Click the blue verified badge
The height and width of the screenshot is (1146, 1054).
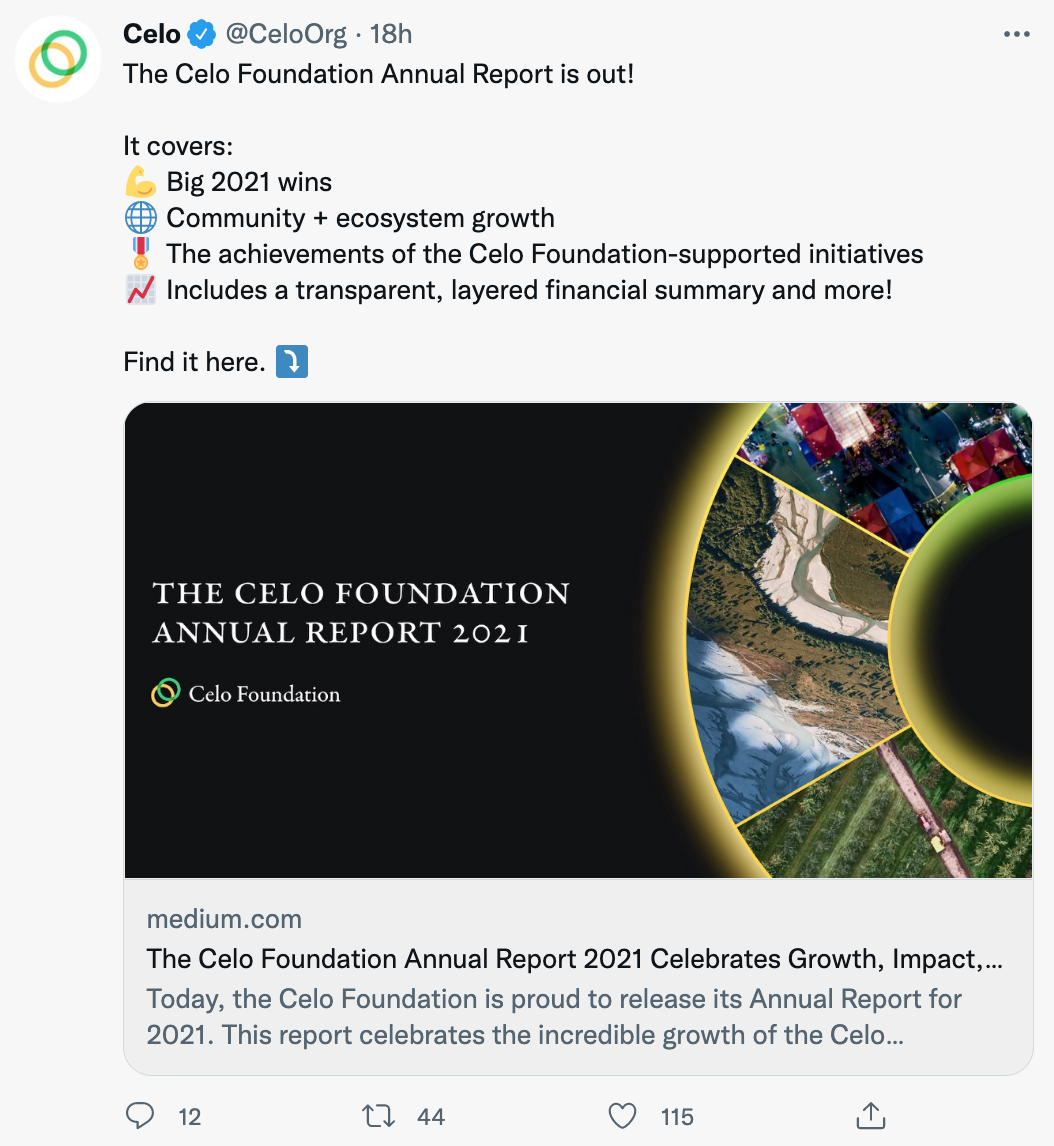point(202,35)
